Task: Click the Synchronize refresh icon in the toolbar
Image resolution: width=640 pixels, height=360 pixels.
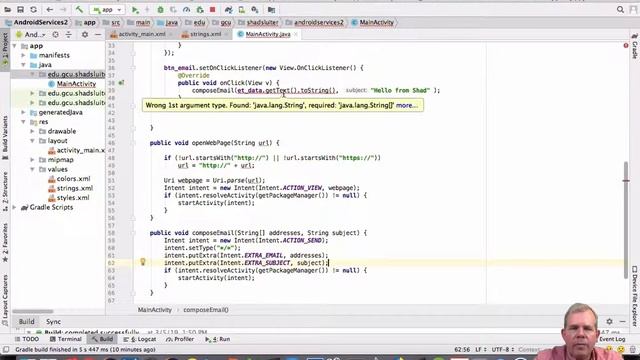Action: click(x=33, y=9)
